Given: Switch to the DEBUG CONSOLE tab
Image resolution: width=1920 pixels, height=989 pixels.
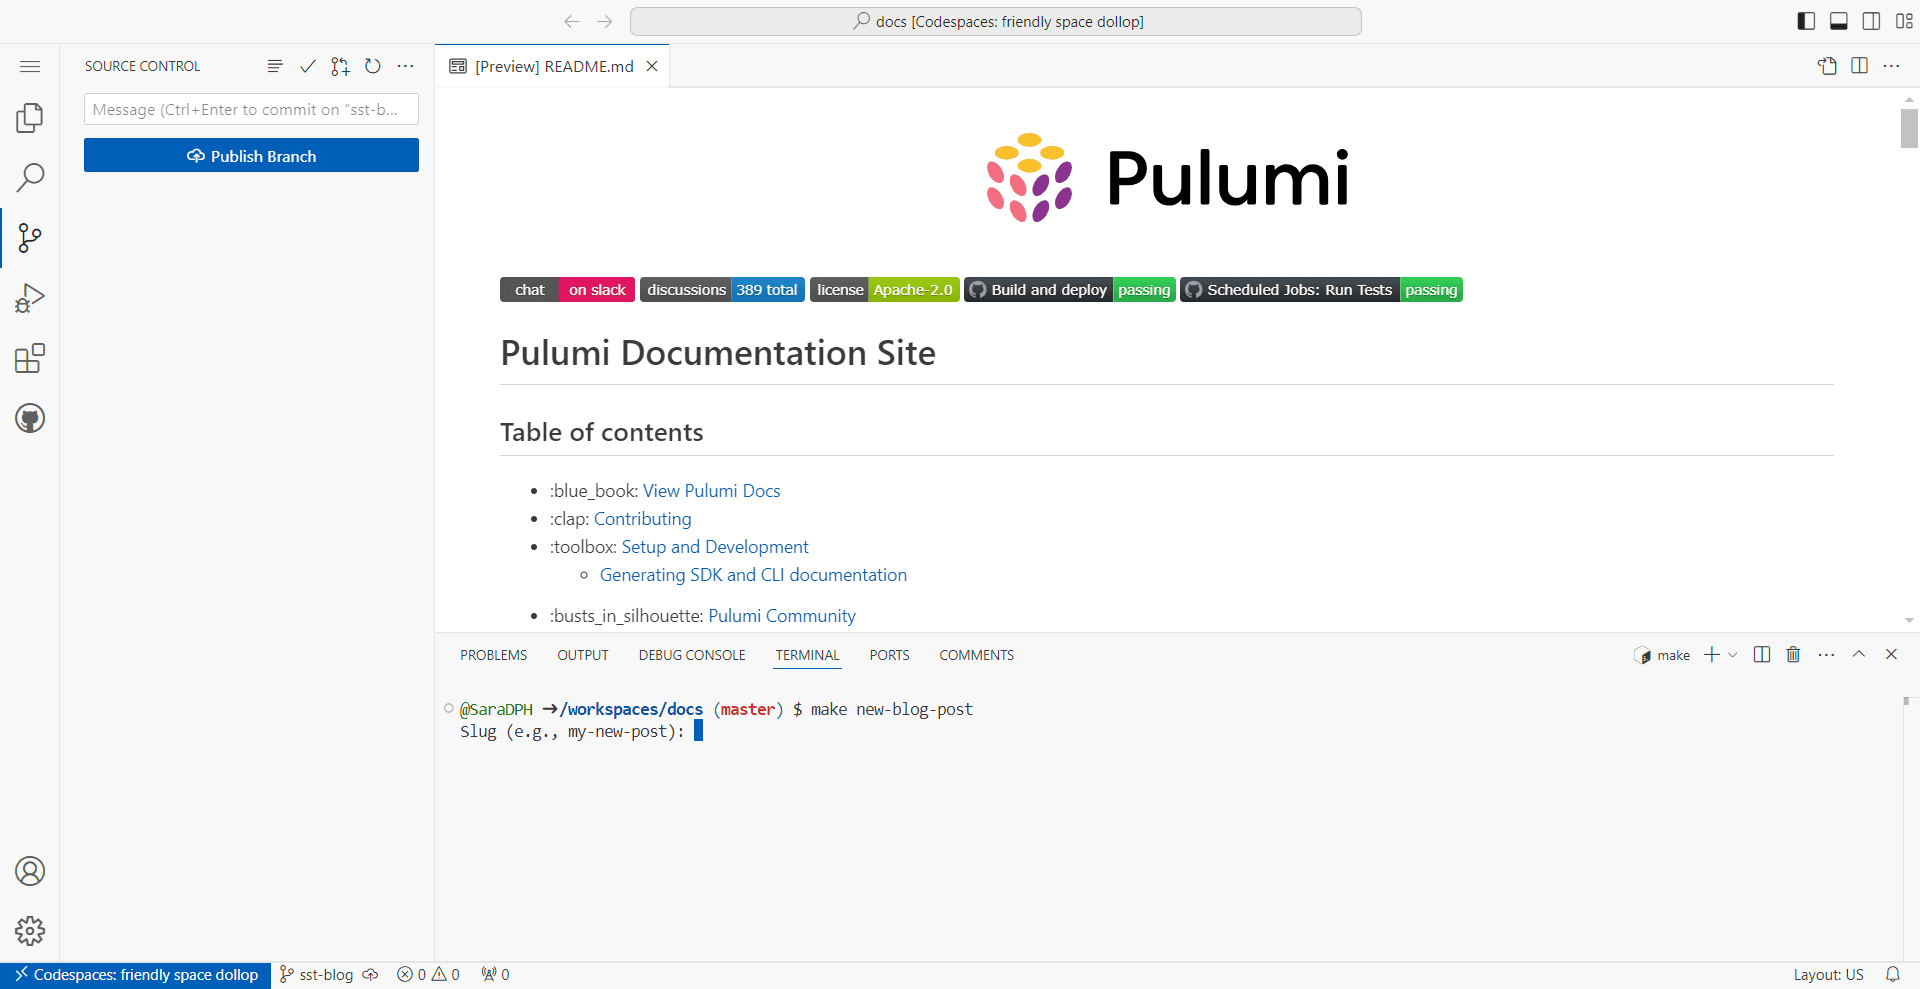Looking at the screenshot, I should pos(692,655).
